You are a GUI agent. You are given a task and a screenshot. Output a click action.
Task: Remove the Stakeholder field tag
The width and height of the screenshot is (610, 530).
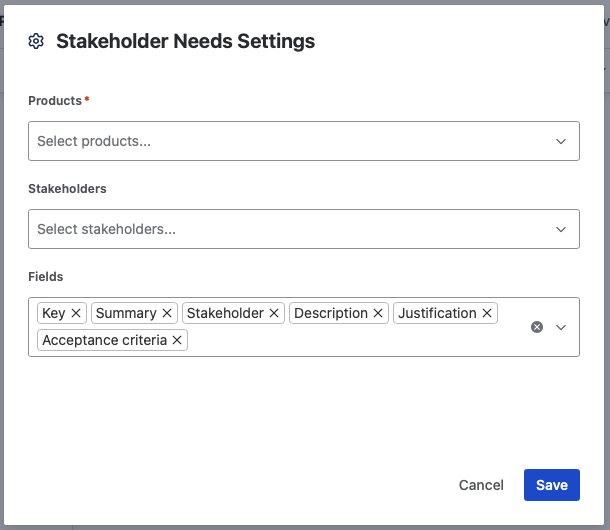coord(274,313)
